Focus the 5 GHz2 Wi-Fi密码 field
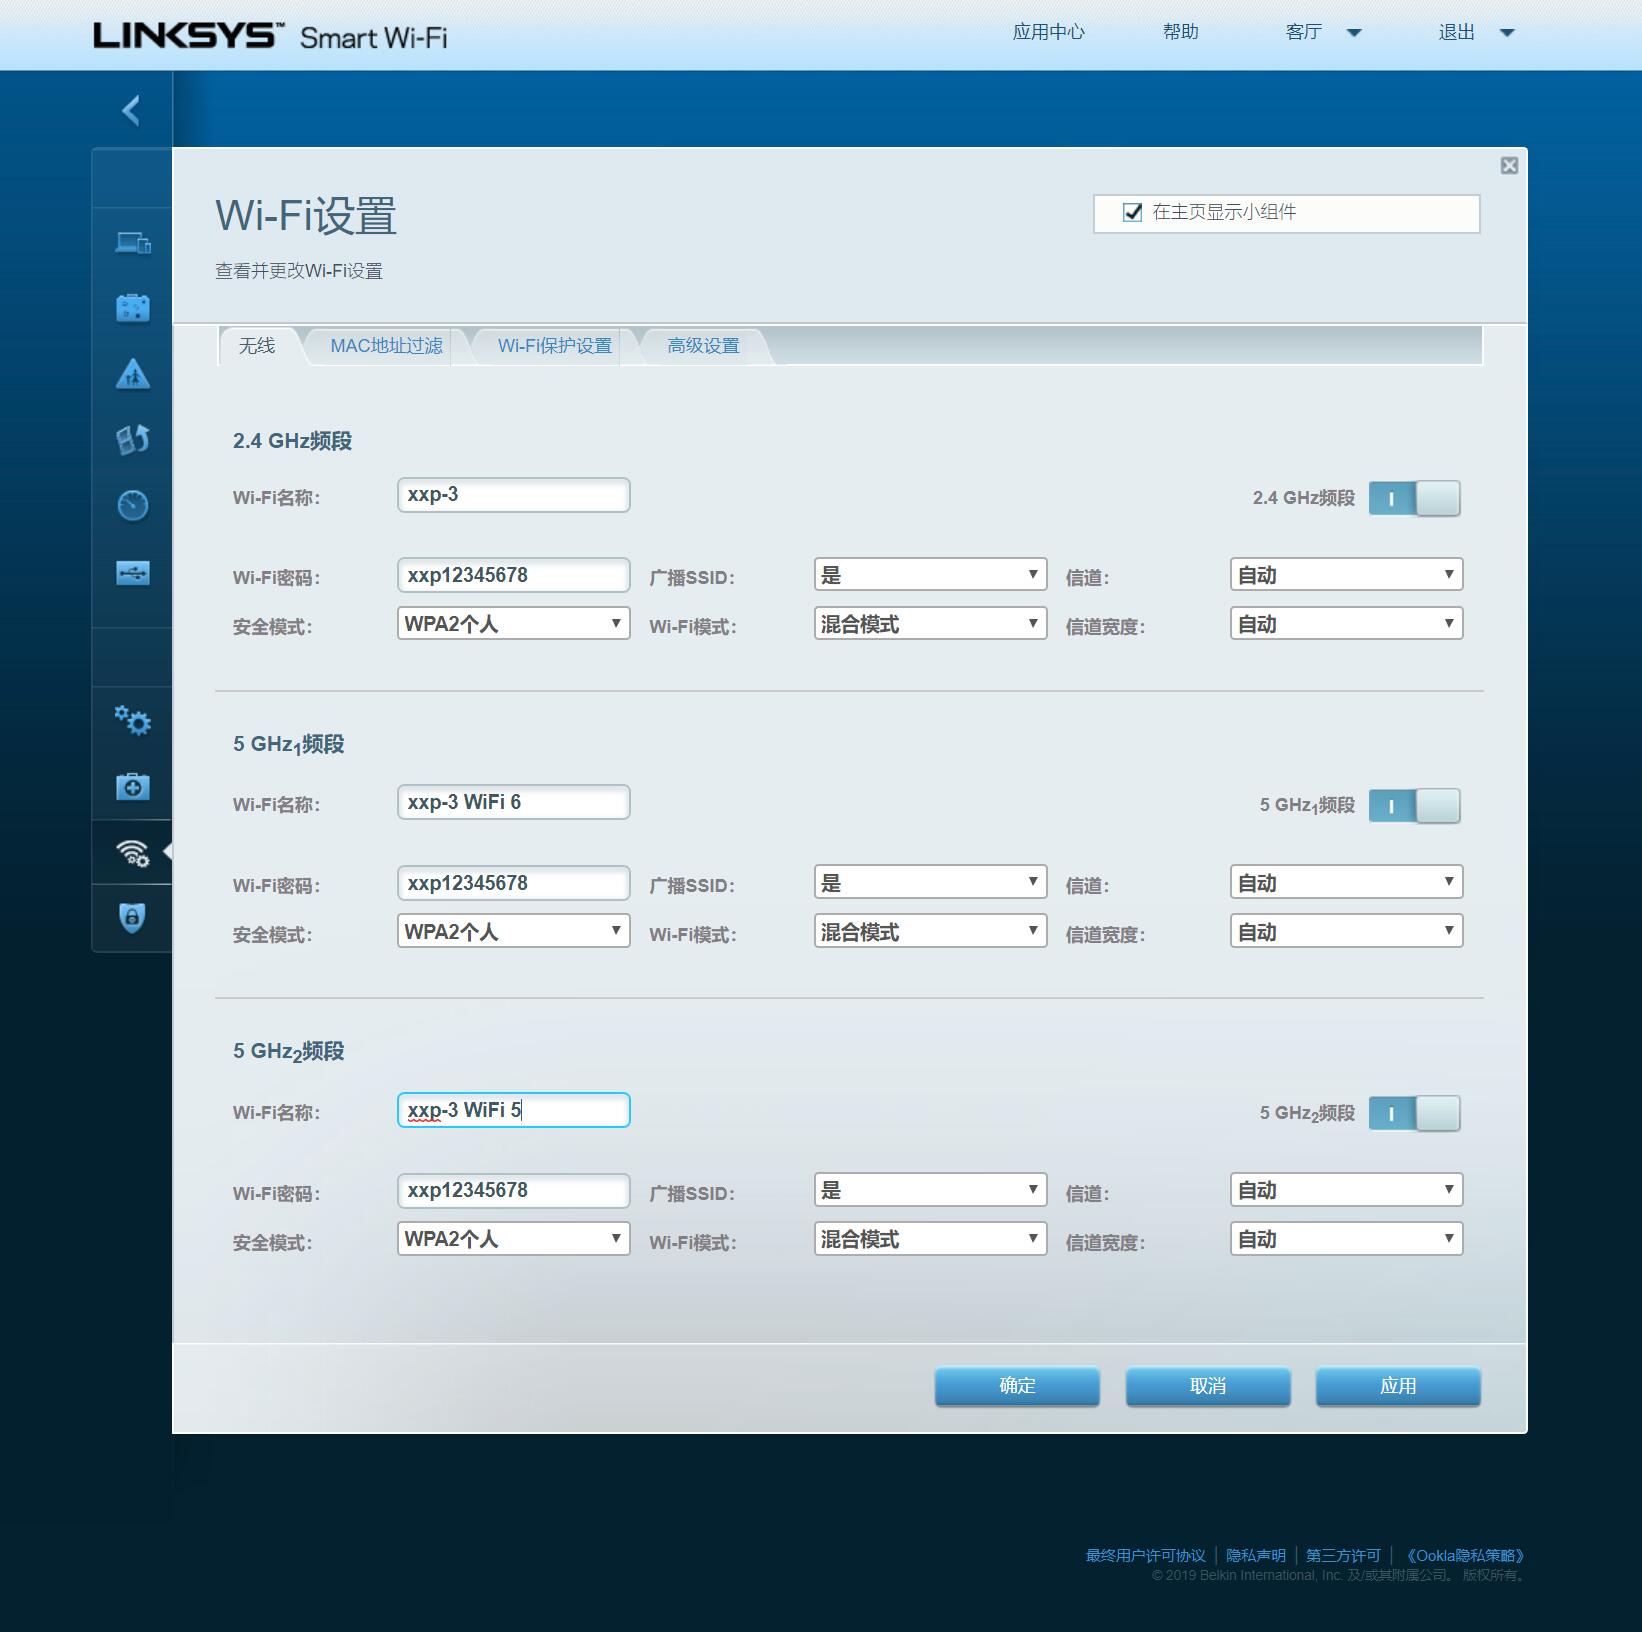This screenshot has height=1632, width=1642. click(514, 1190)
